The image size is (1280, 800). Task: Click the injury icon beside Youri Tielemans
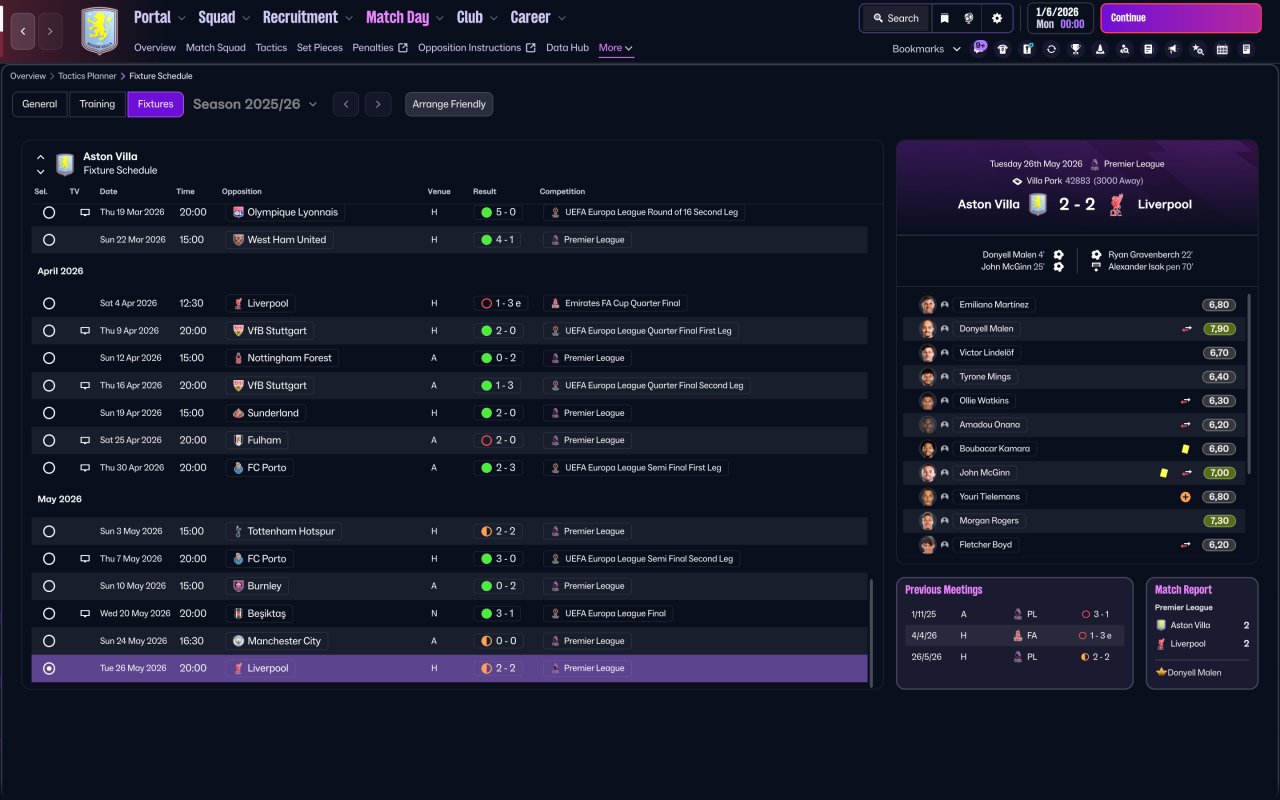[1186, 497]
